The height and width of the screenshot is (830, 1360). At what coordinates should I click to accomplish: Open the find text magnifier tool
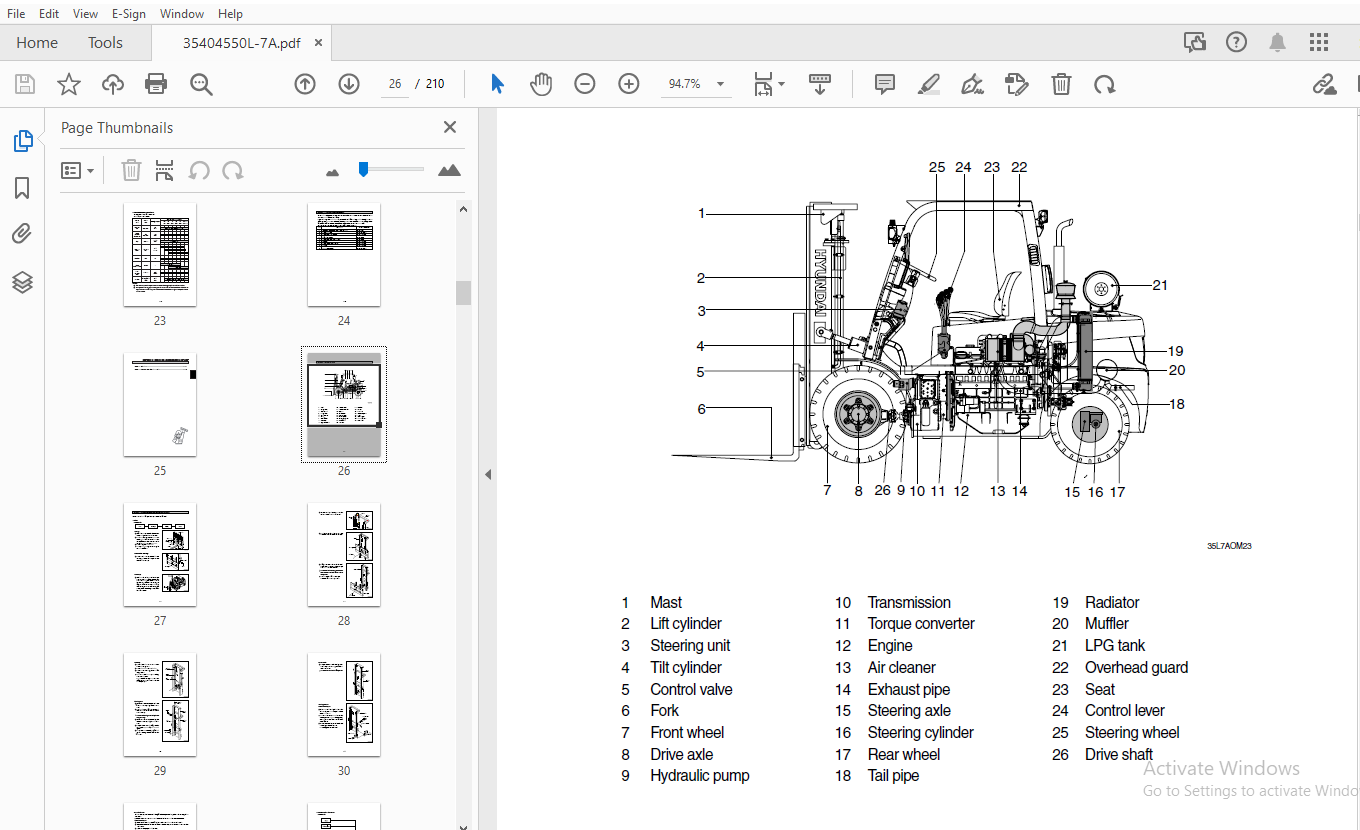[x=201, y=84]
